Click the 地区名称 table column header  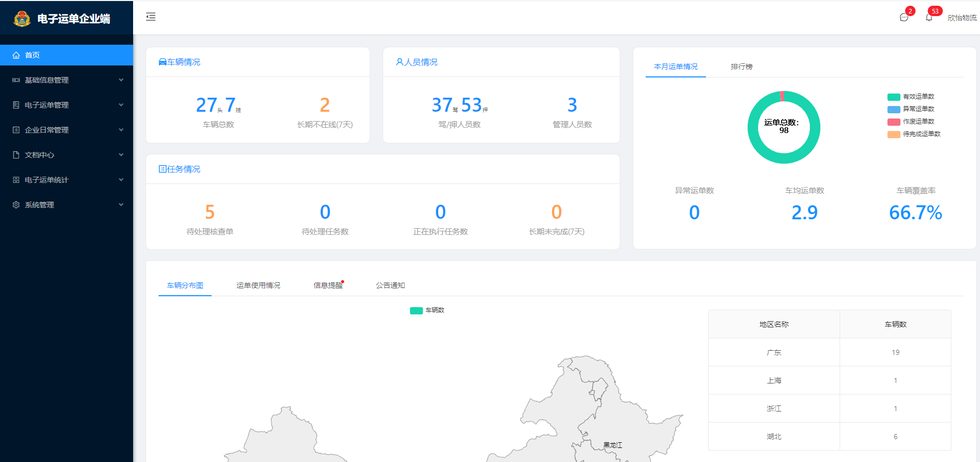click(x=774, y=324)
